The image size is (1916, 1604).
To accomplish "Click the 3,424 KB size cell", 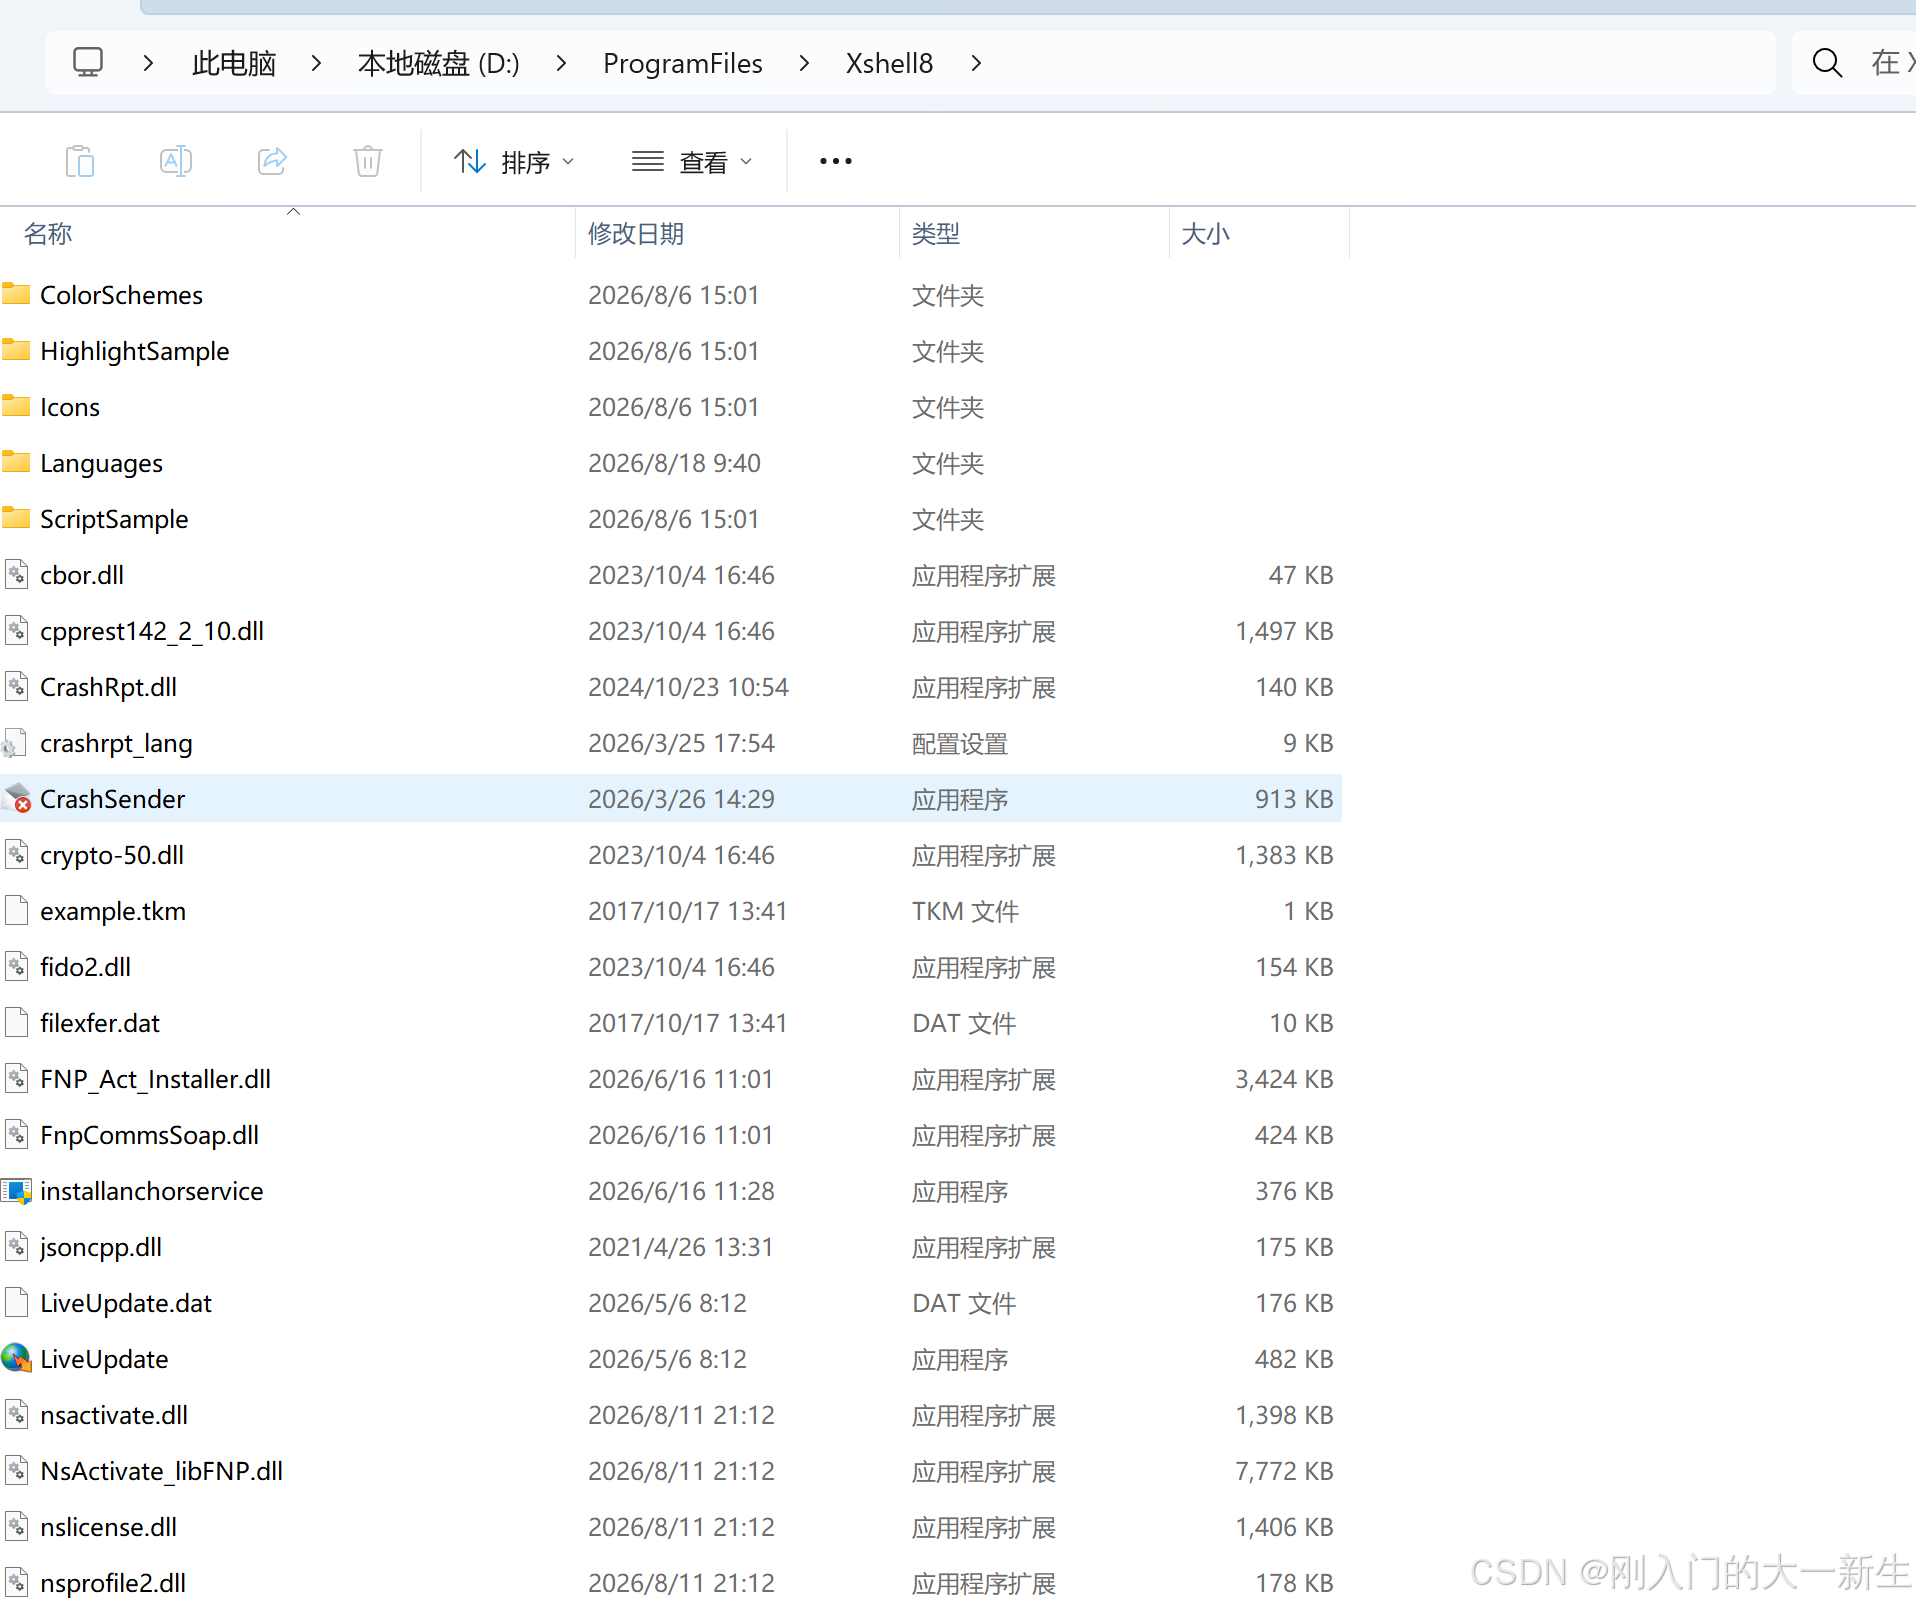I will pos(1284,1079).
